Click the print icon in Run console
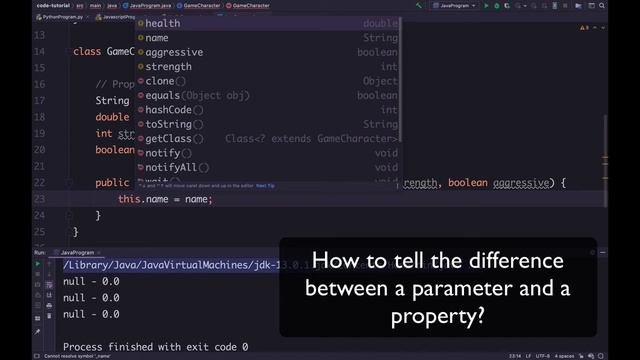 click(49, 305)
